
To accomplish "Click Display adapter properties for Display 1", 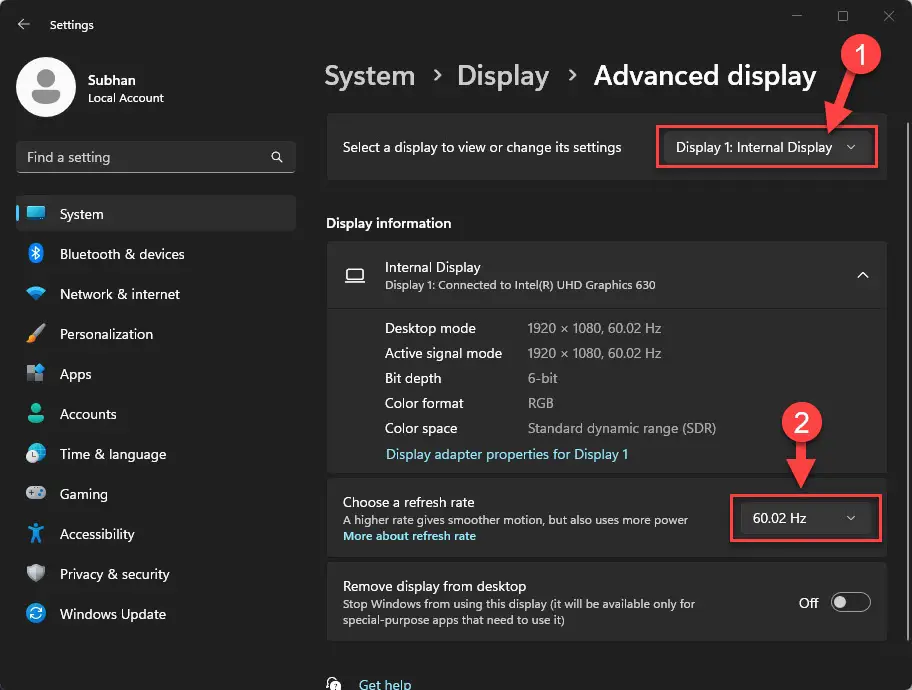I will coord(507,454).
